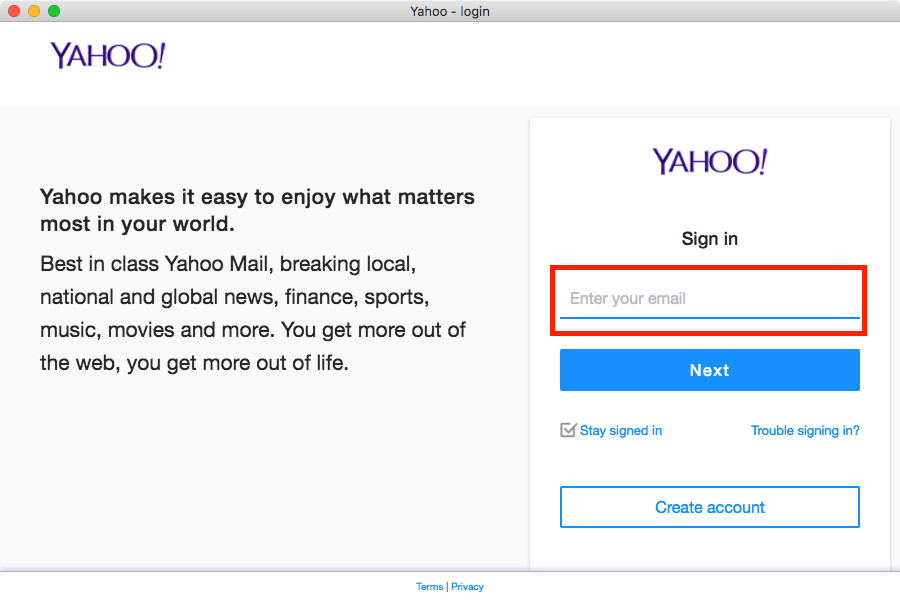Focus the Enter your email field
Viewport: 900px width, 600px height.
point(709,299)
